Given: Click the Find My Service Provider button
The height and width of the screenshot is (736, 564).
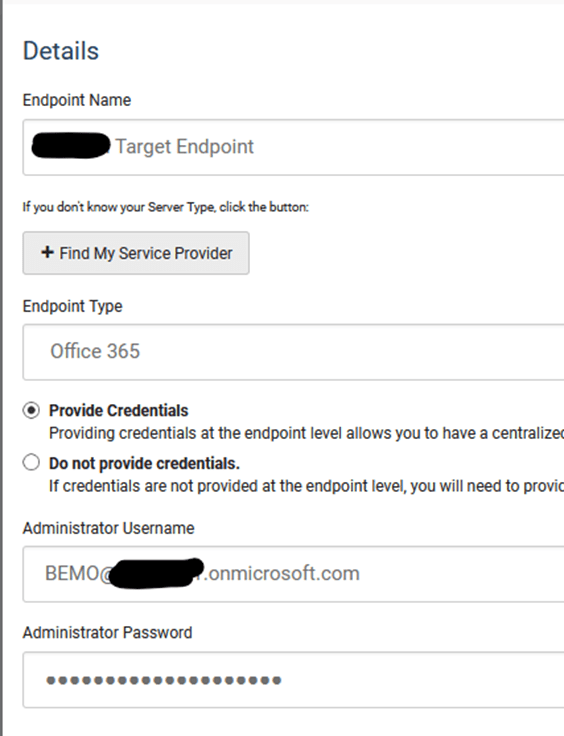Looking at the screenshot, I should point(136,253).
